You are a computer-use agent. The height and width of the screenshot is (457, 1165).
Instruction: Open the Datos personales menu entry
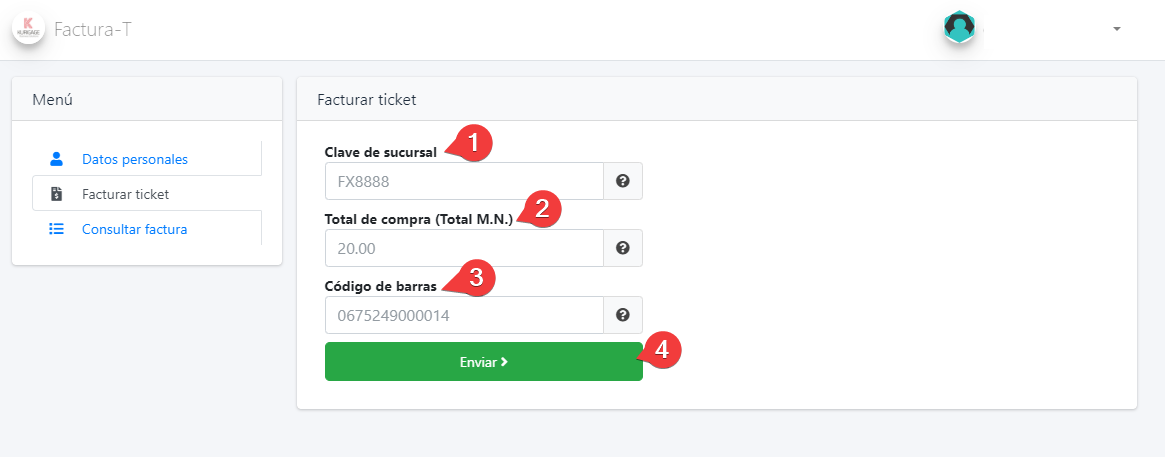135,159
